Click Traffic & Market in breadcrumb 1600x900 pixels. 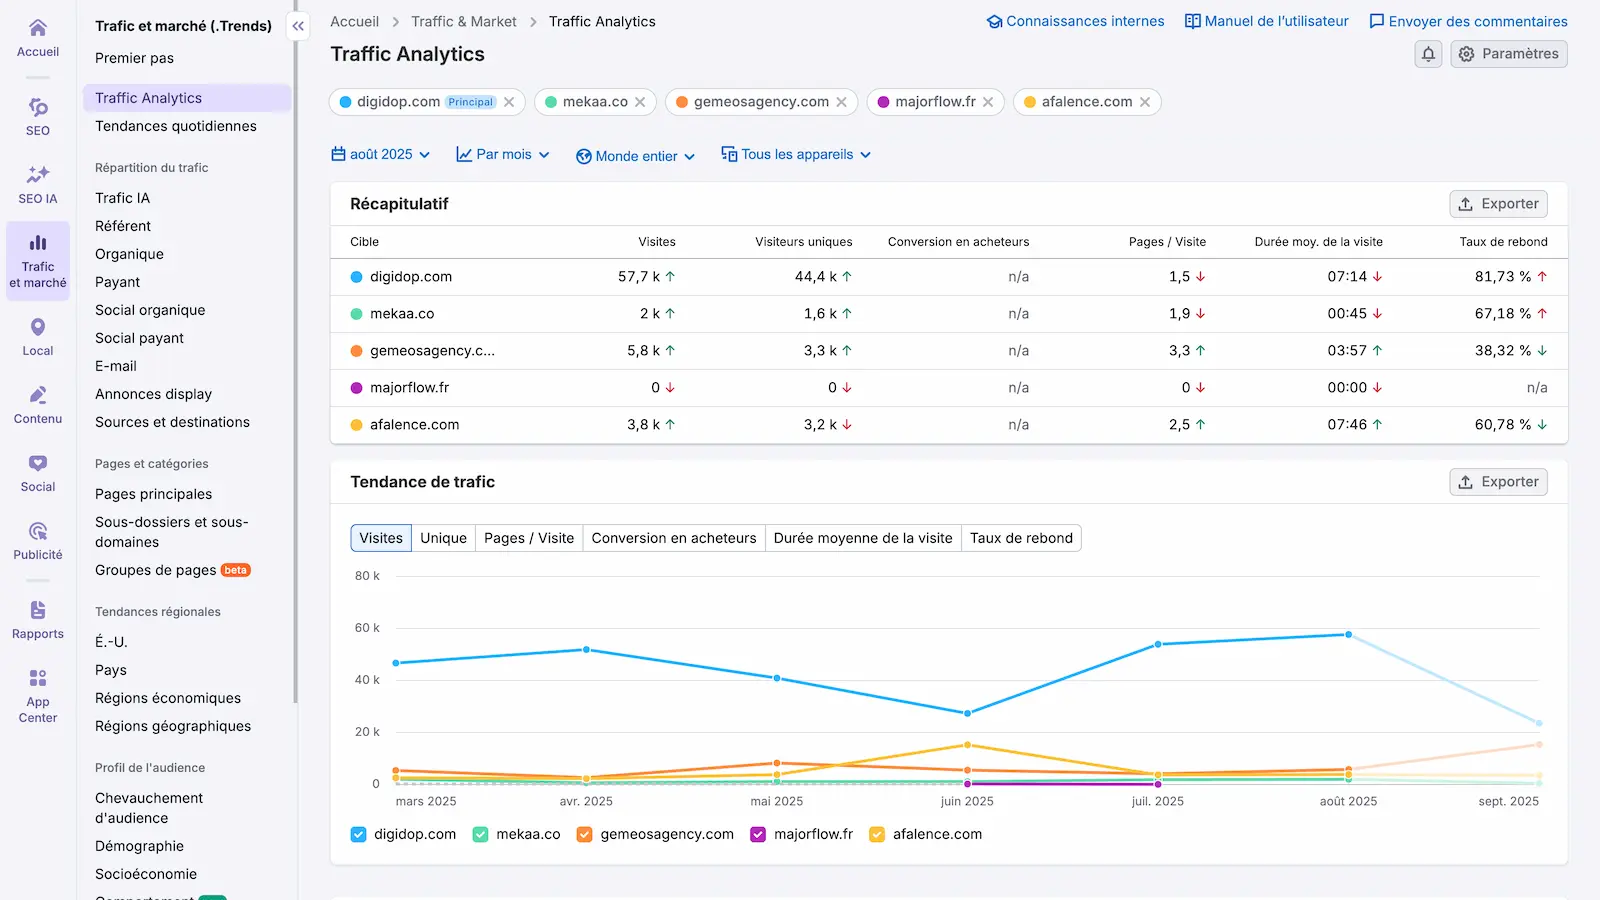point(464,22)
